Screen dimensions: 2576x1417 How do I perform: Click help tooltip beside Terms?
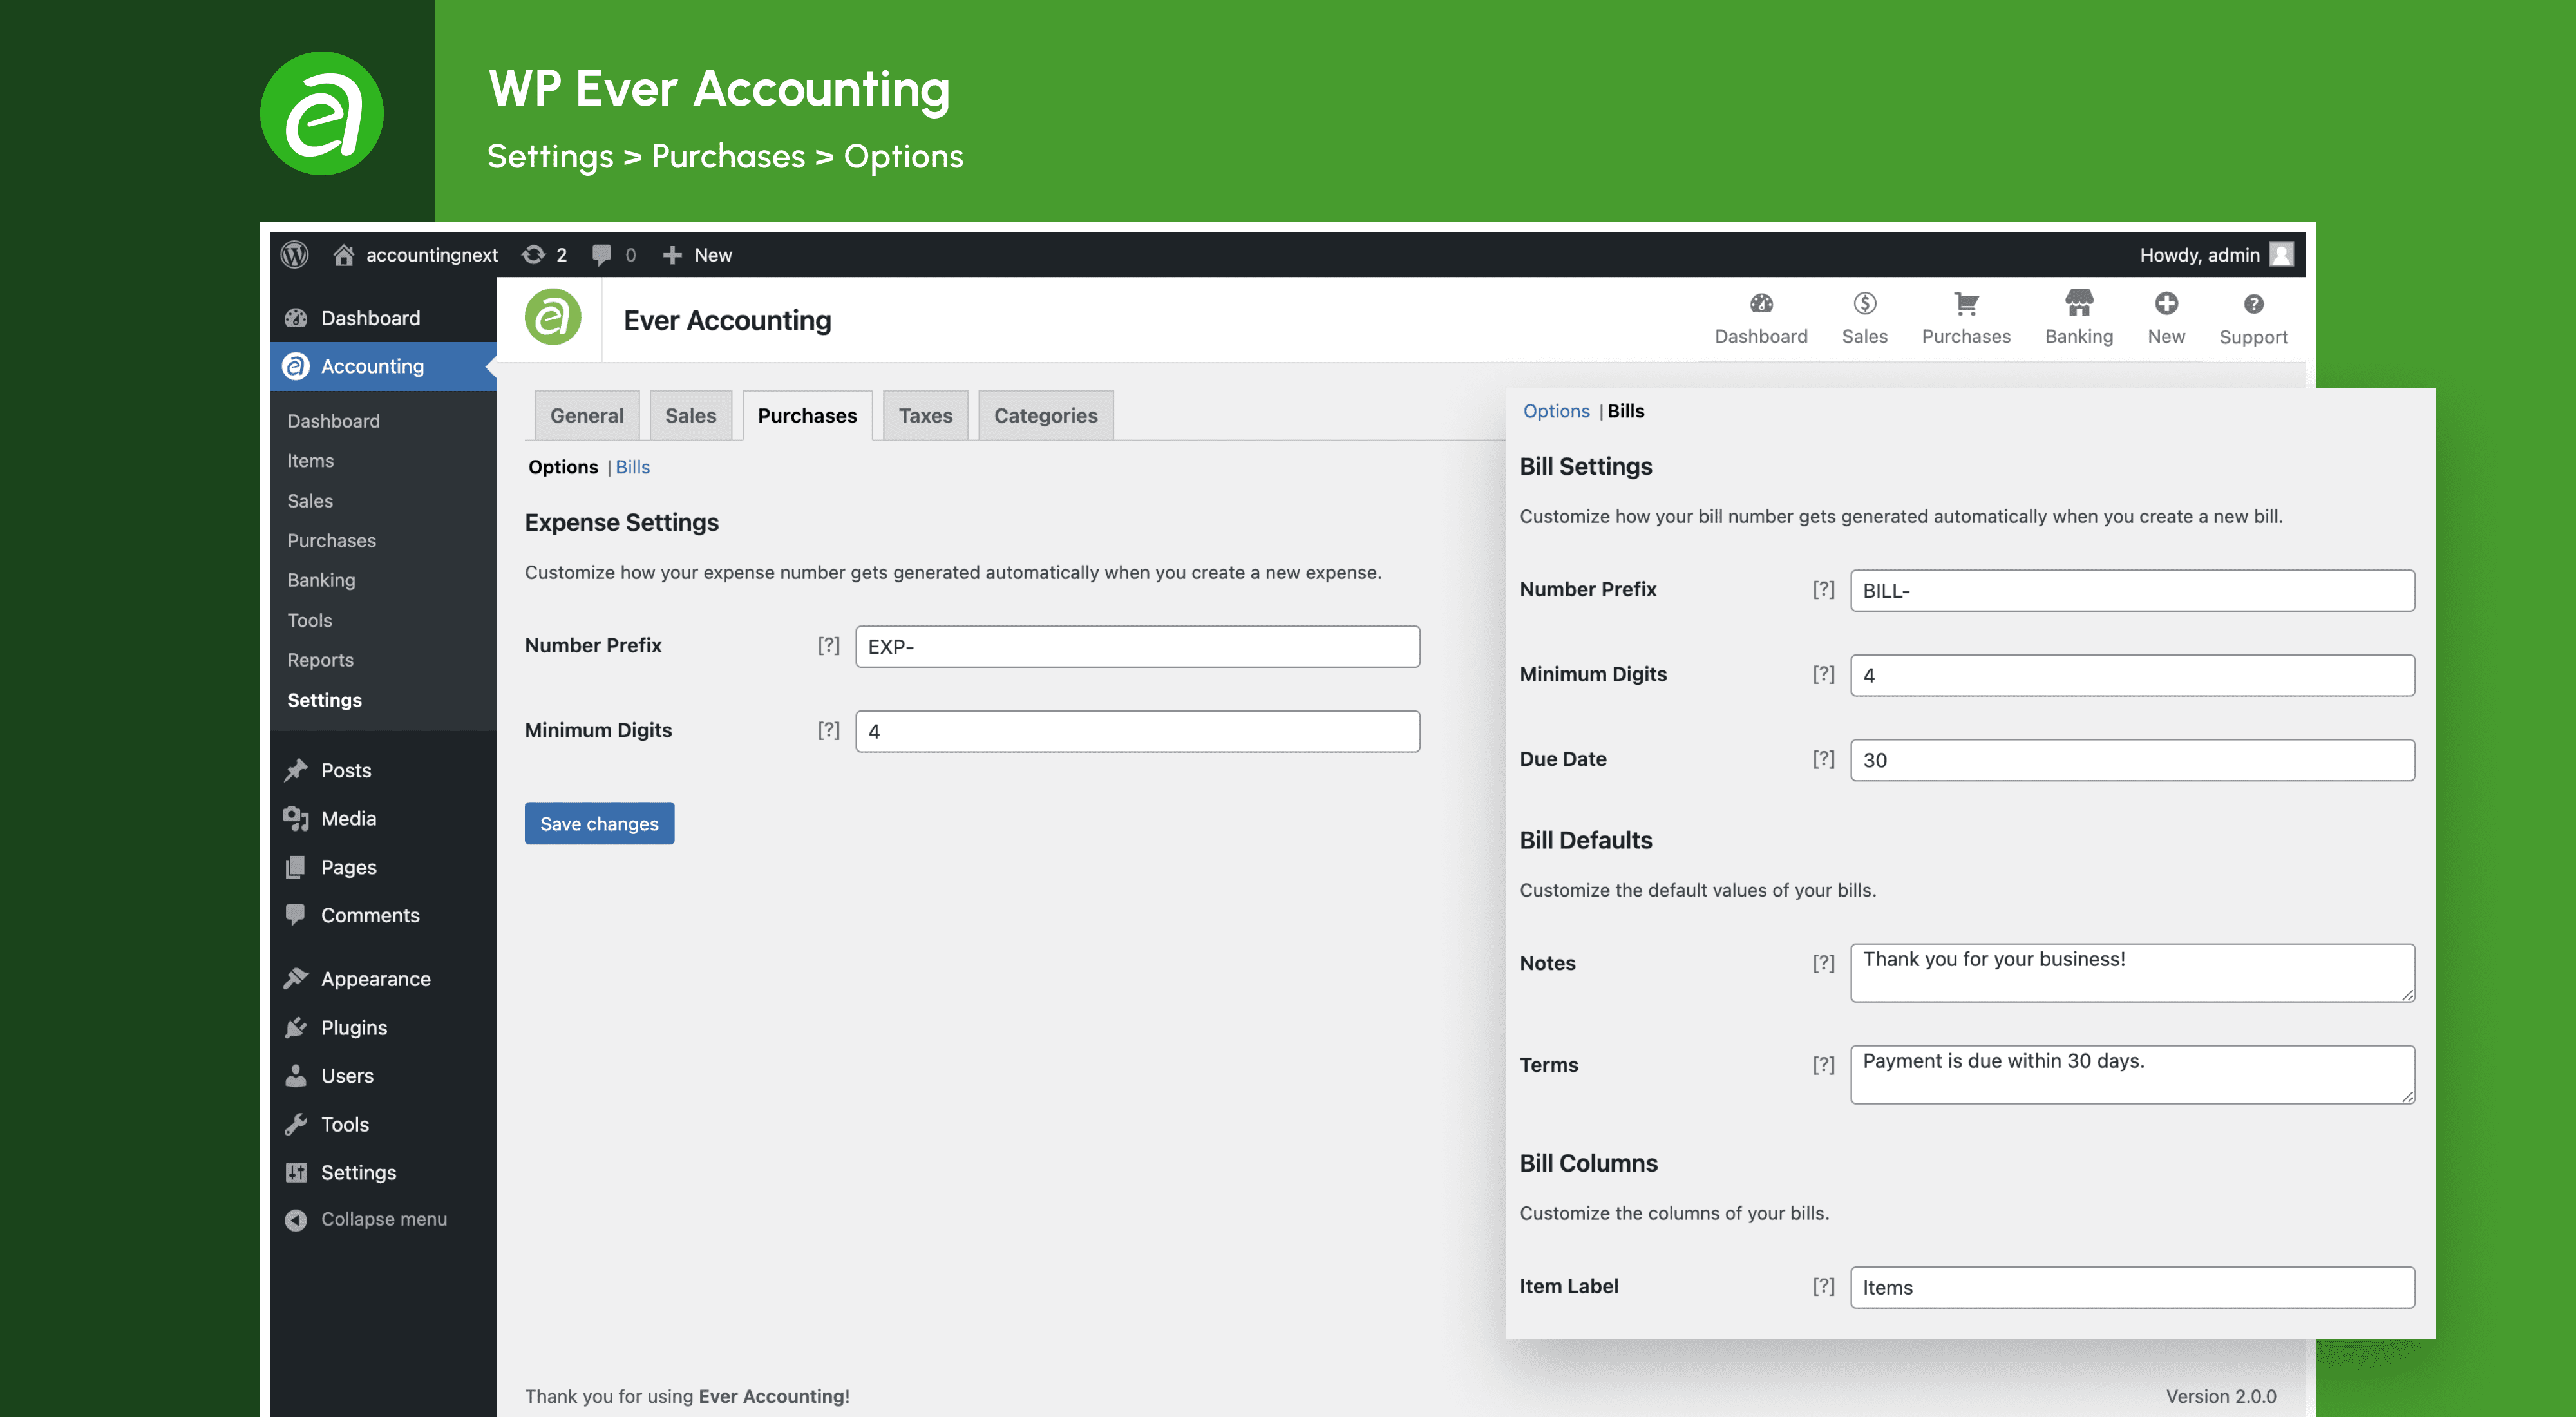tap(1823, 1065)
